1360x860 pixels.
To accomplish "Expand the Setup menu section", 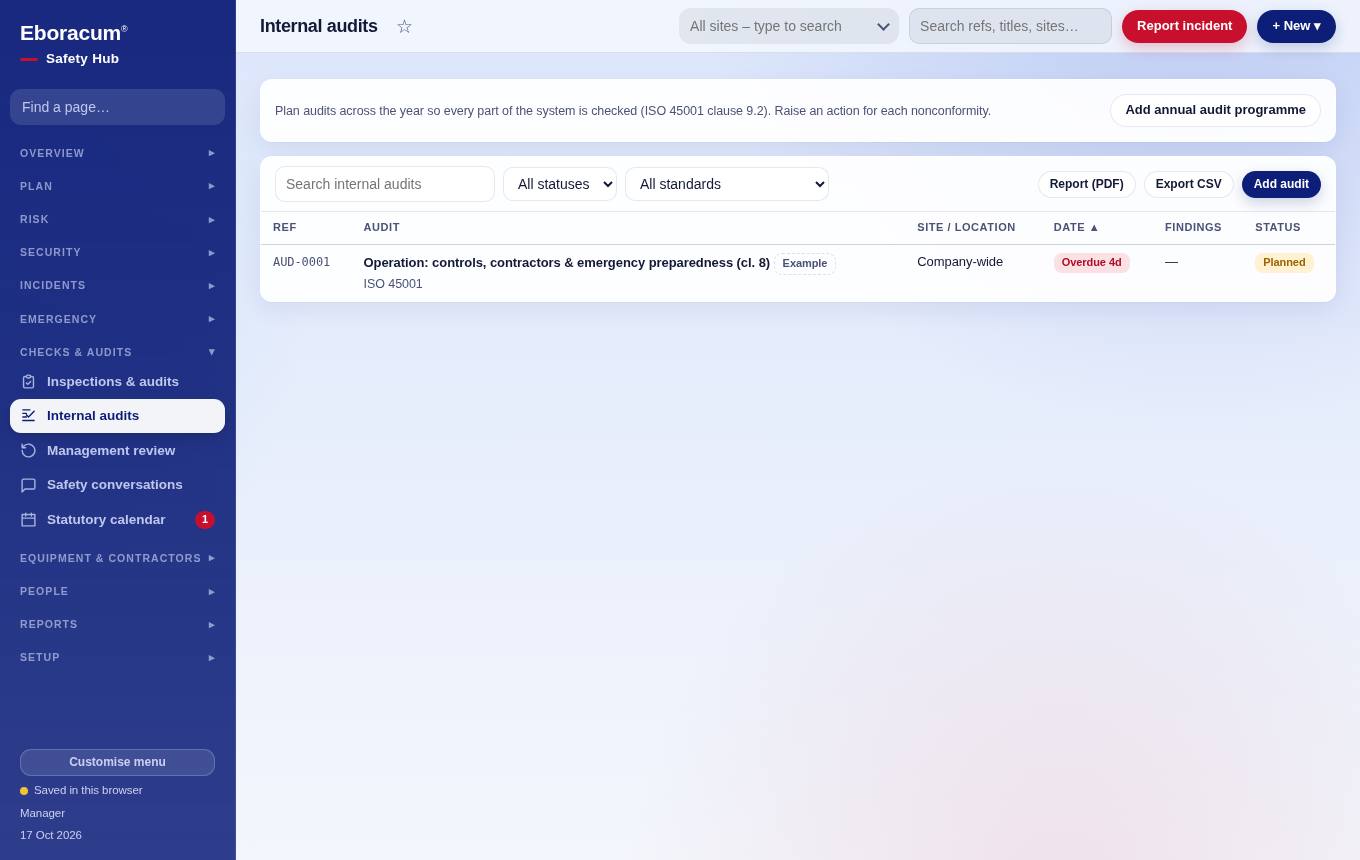I will 118,657.
